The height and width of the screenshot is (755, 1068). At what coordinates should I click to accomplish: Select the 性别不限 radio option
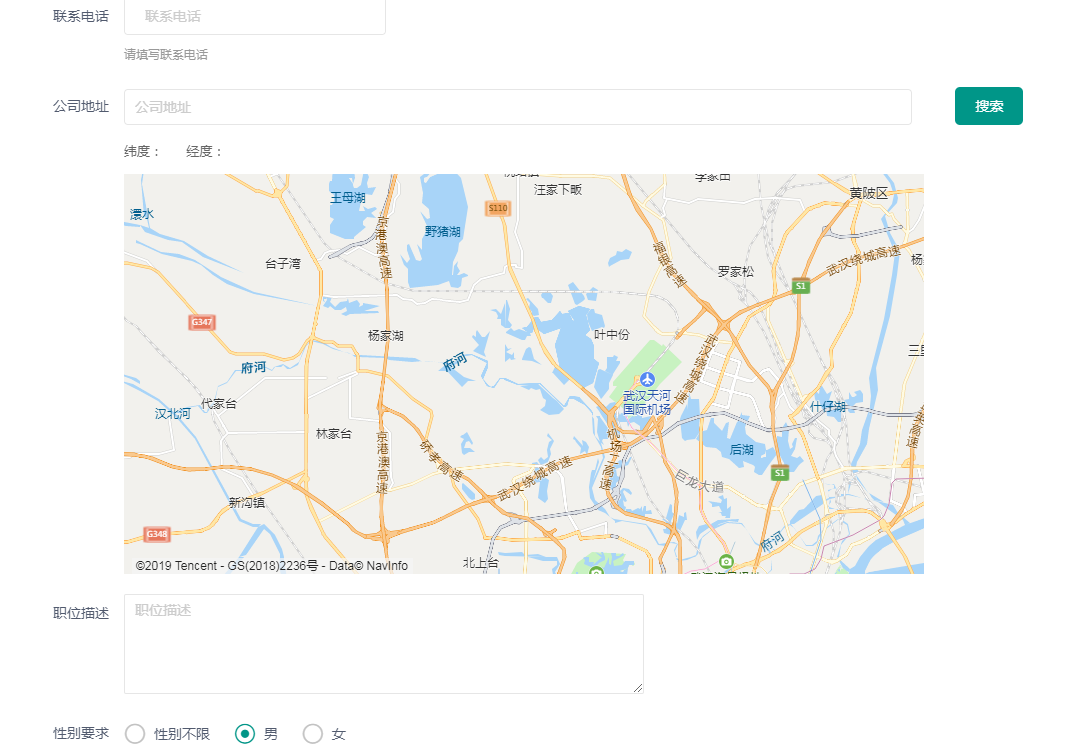point(135,734)
